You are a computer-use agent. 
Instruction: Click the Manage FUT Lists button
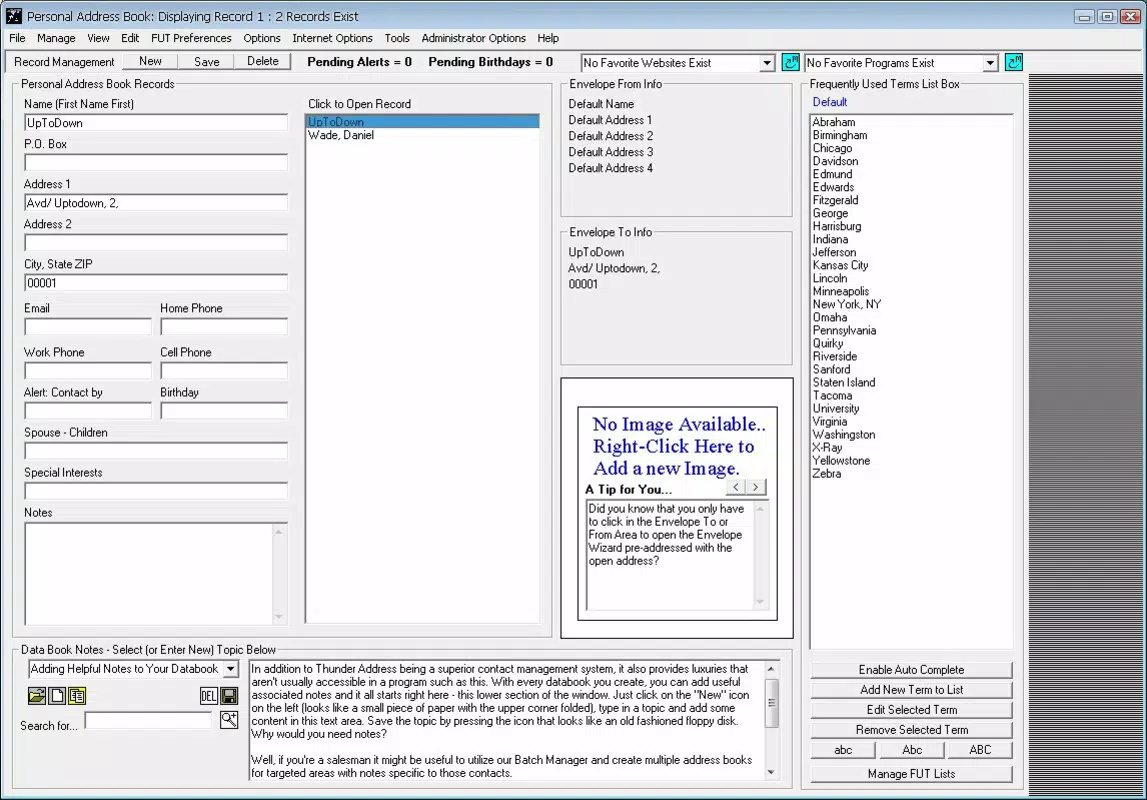click(911, 774)
